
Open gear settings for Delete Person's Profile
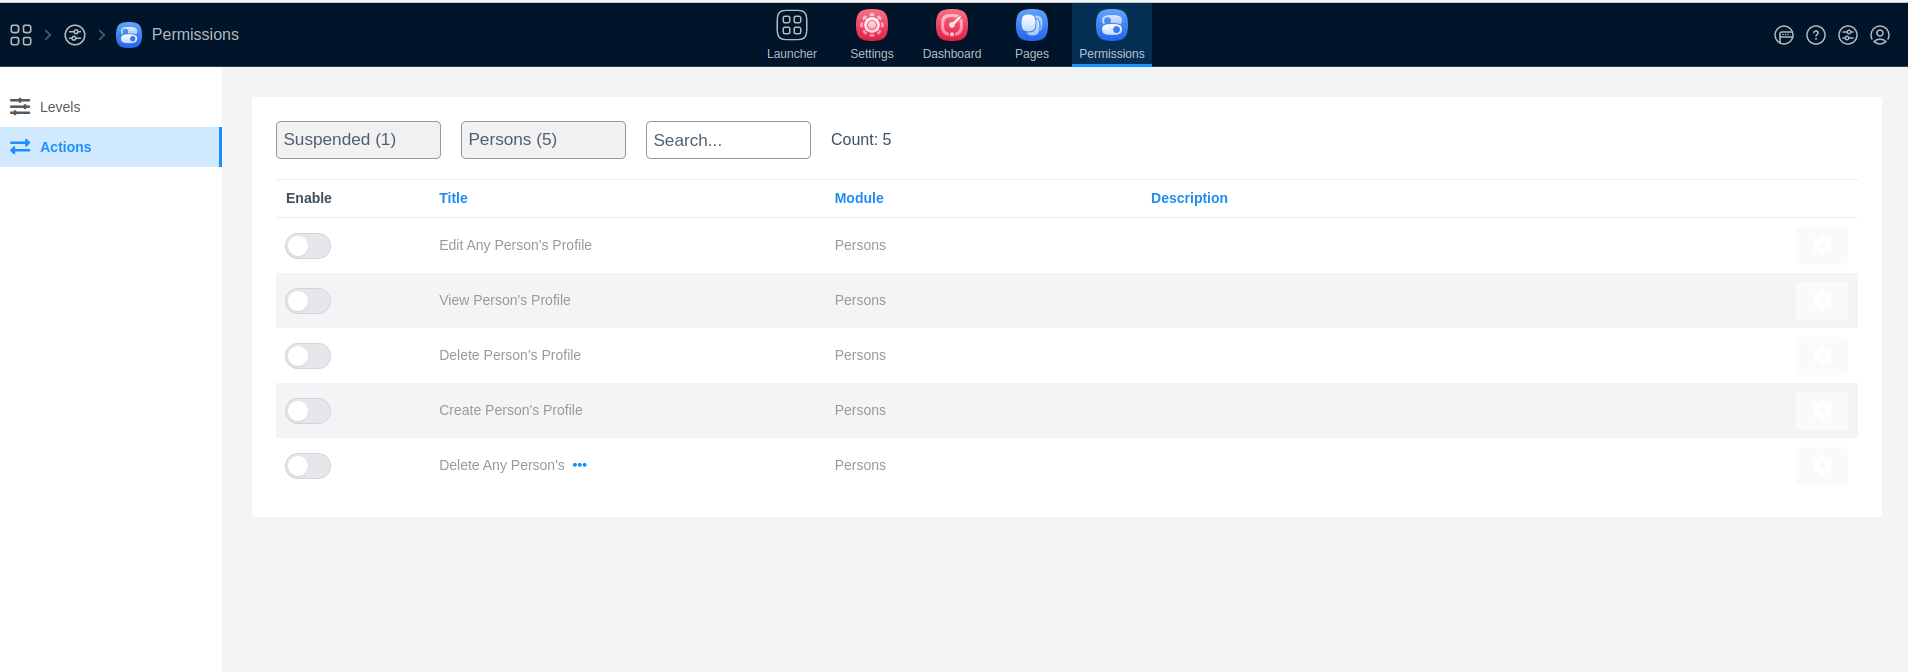pos(1821,356)
